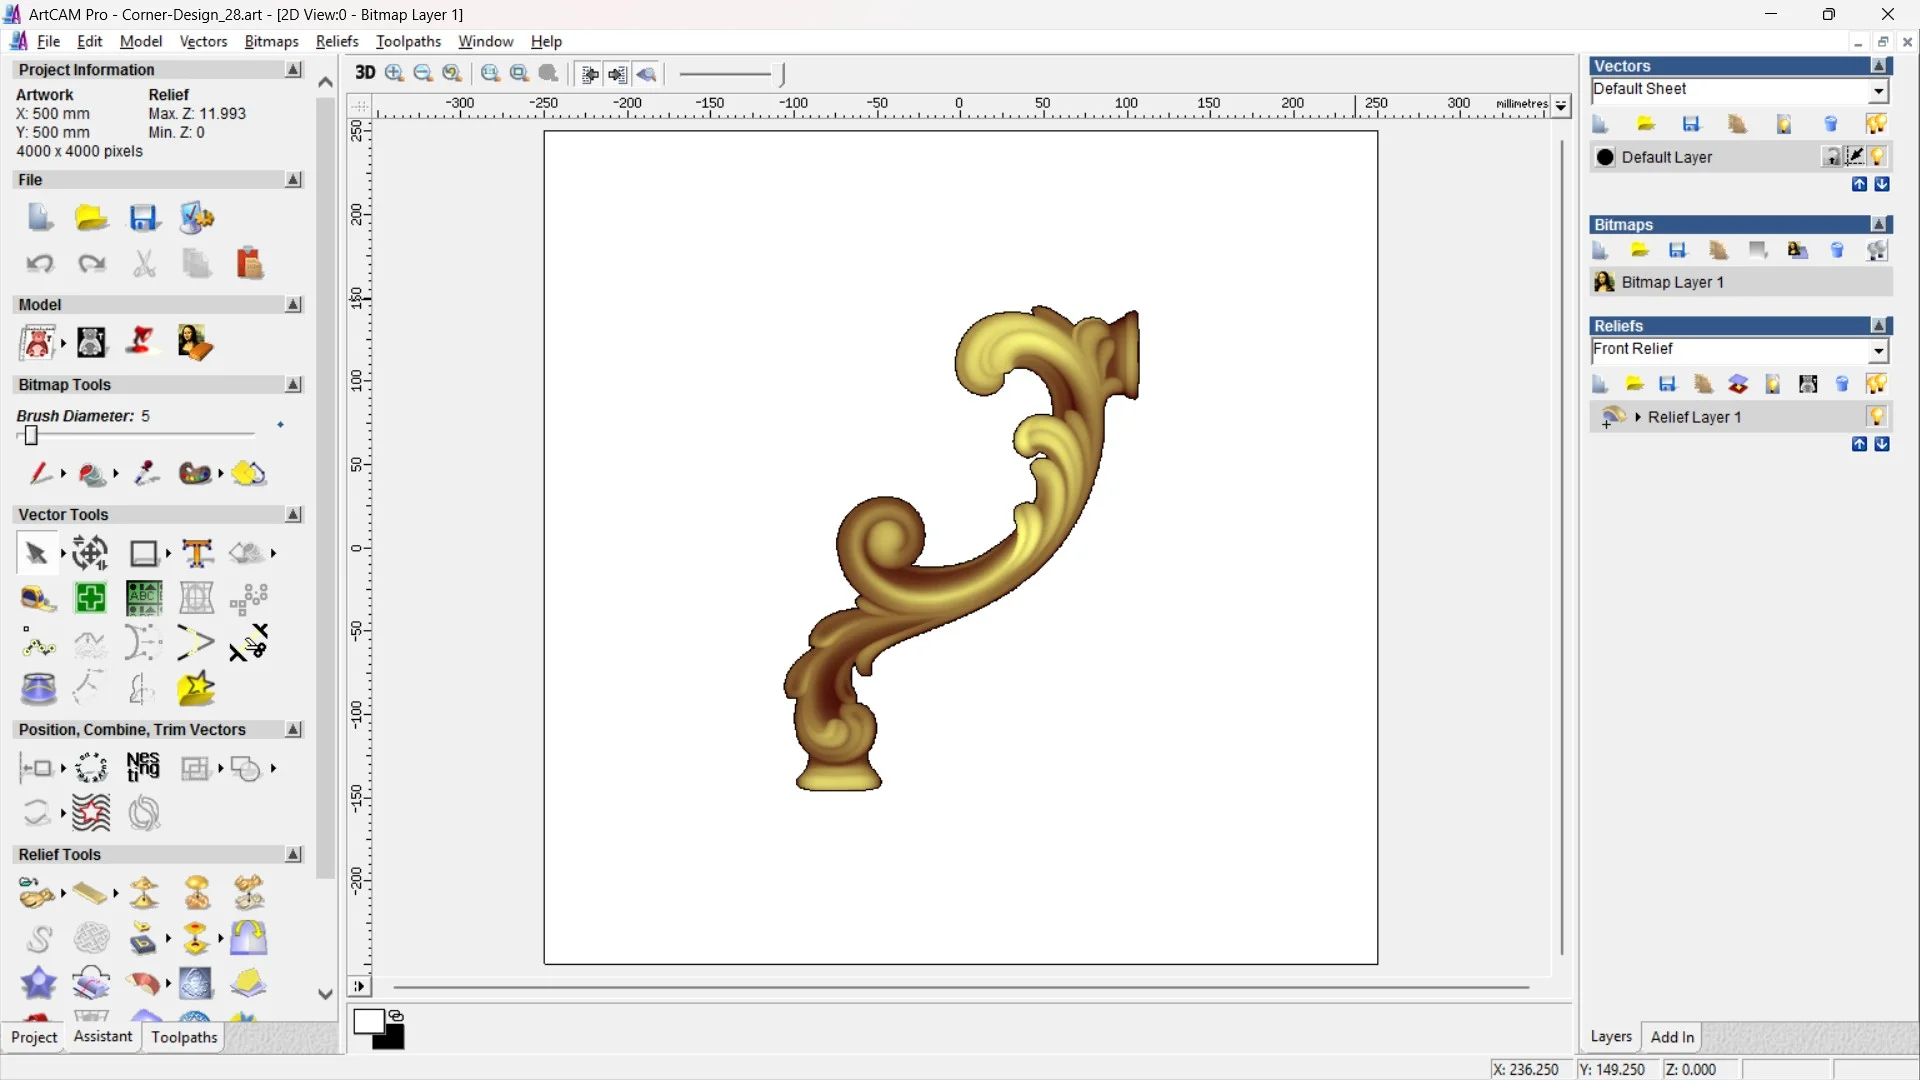
Task: Click the Paste clipboard icon
Action: (x=249, y=263)
